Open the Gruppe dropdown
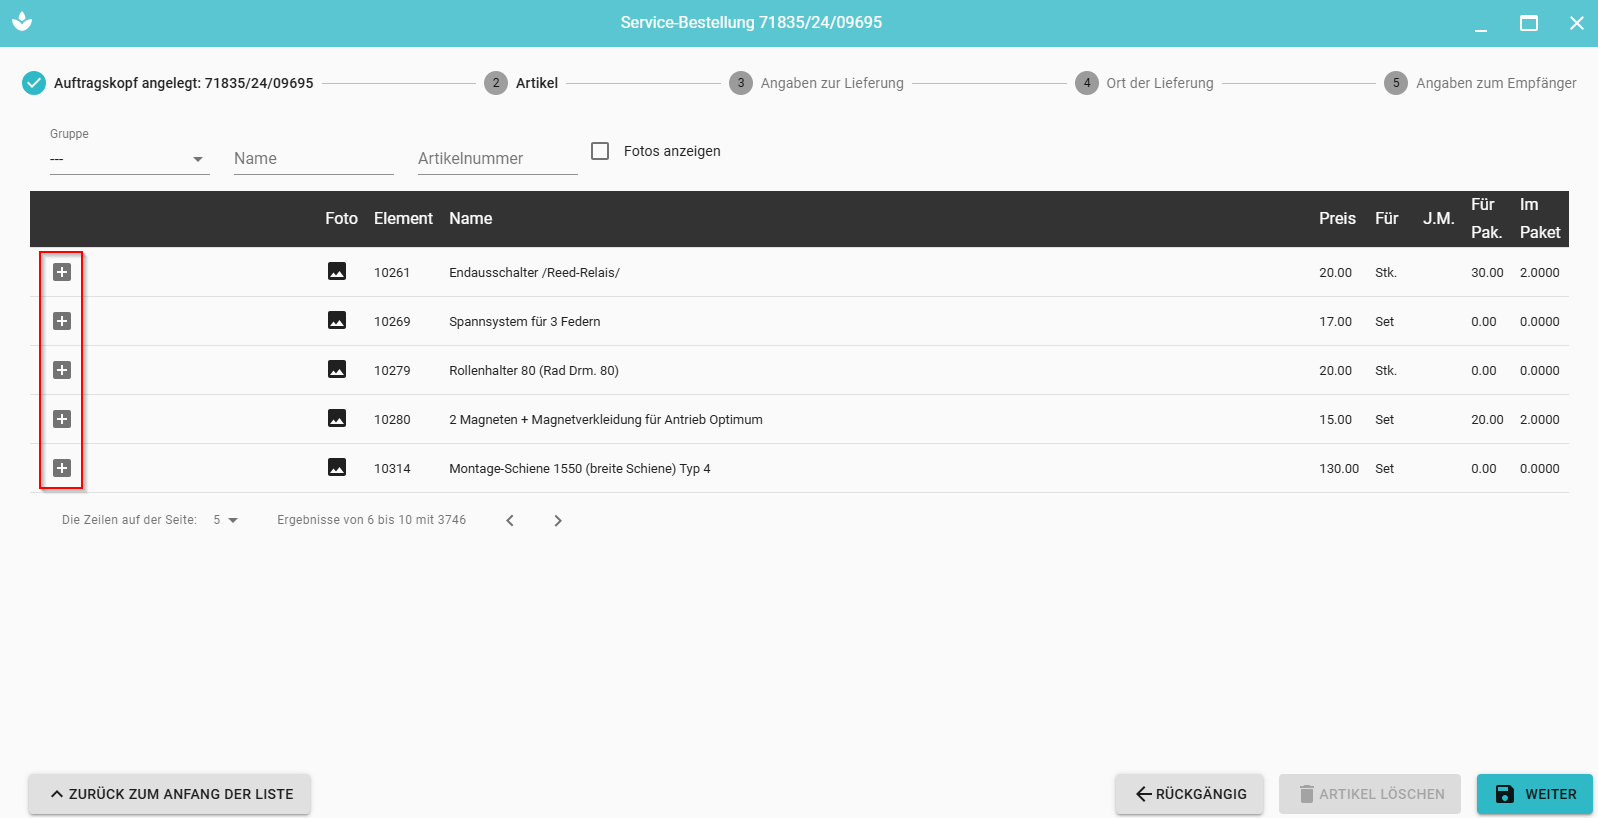The image size is (1598, 818). coord(129,159)
